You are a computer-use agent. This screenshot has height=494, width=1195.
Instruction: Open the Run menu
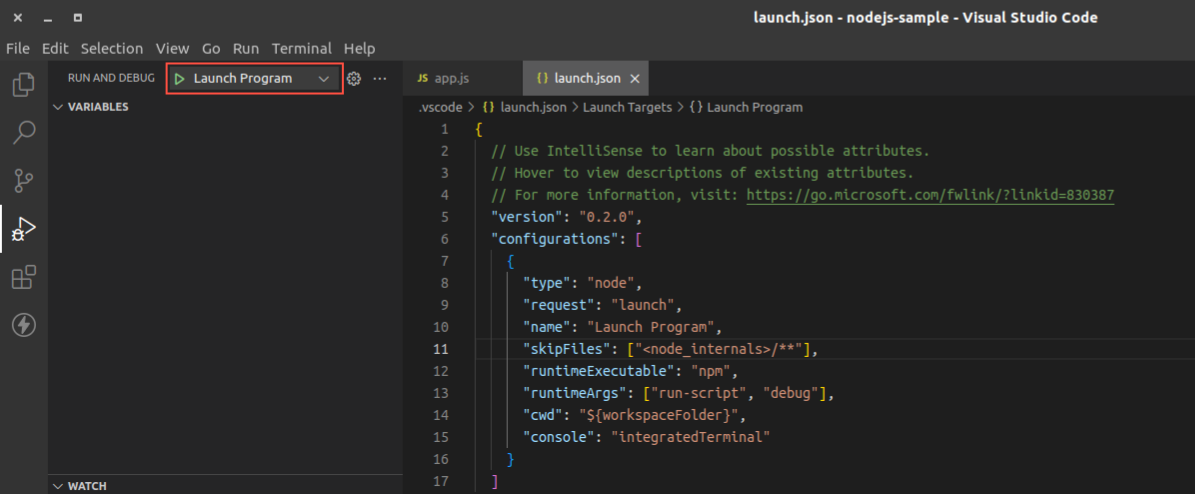coord(246,48)
